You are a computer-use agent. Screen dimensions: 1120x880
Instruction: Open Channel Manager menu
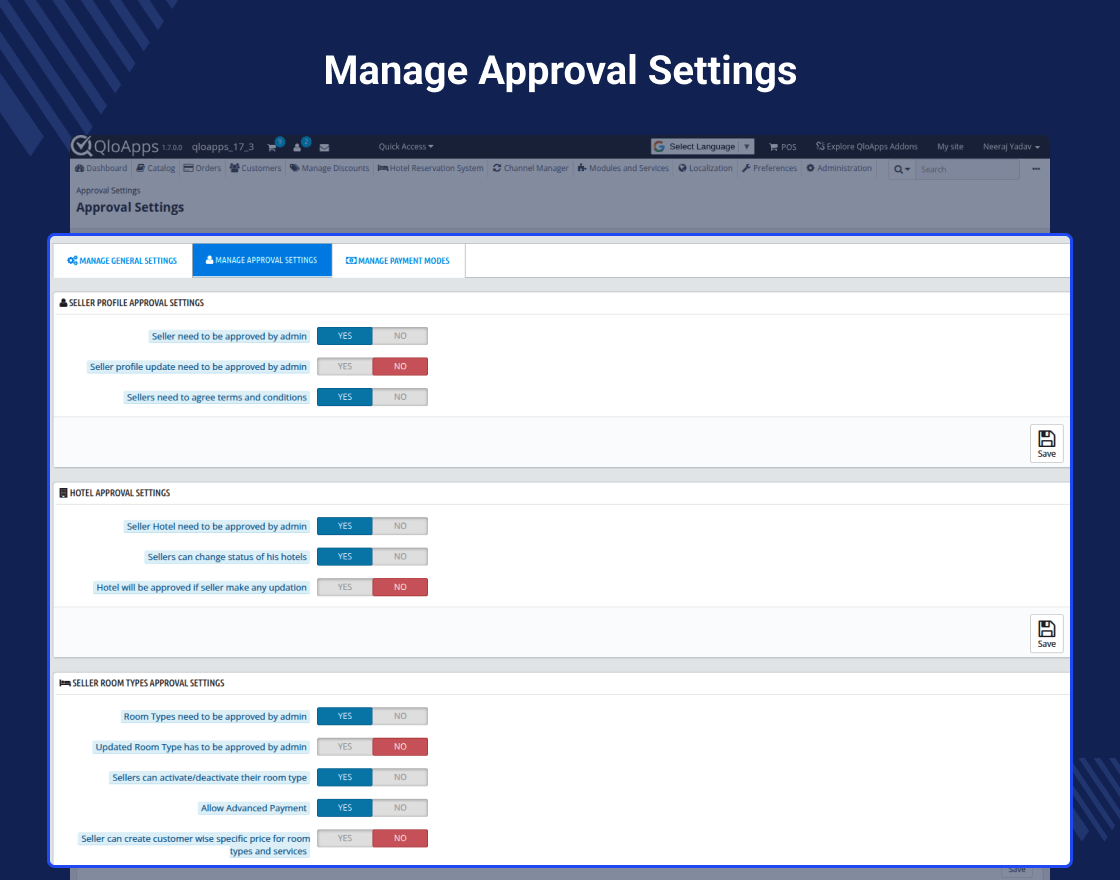tap(531, 169)
